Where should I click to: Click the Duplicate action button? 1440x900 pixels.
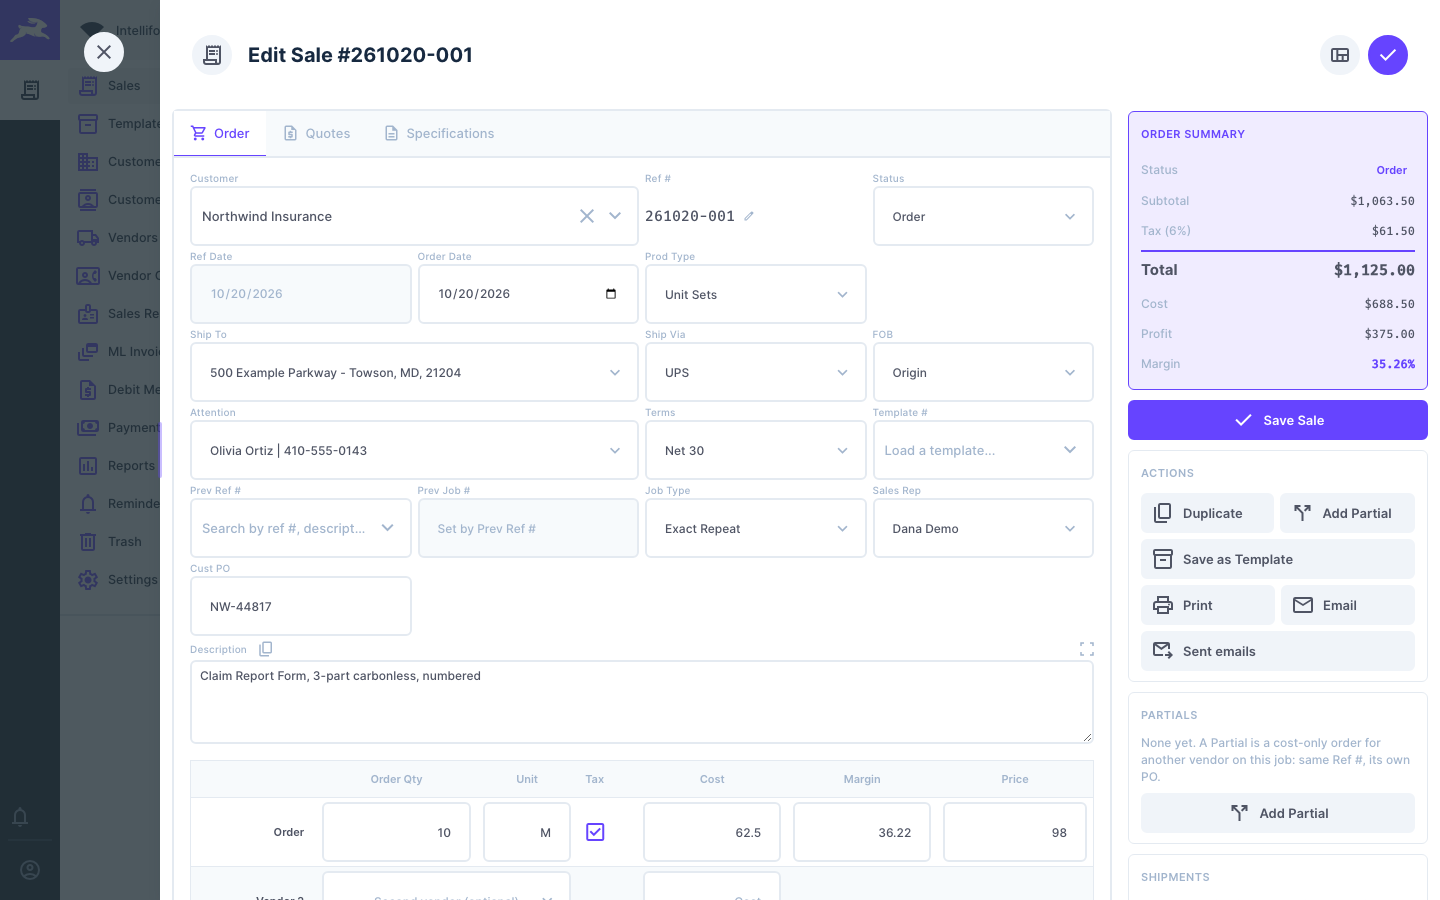tap(1207, 513)
